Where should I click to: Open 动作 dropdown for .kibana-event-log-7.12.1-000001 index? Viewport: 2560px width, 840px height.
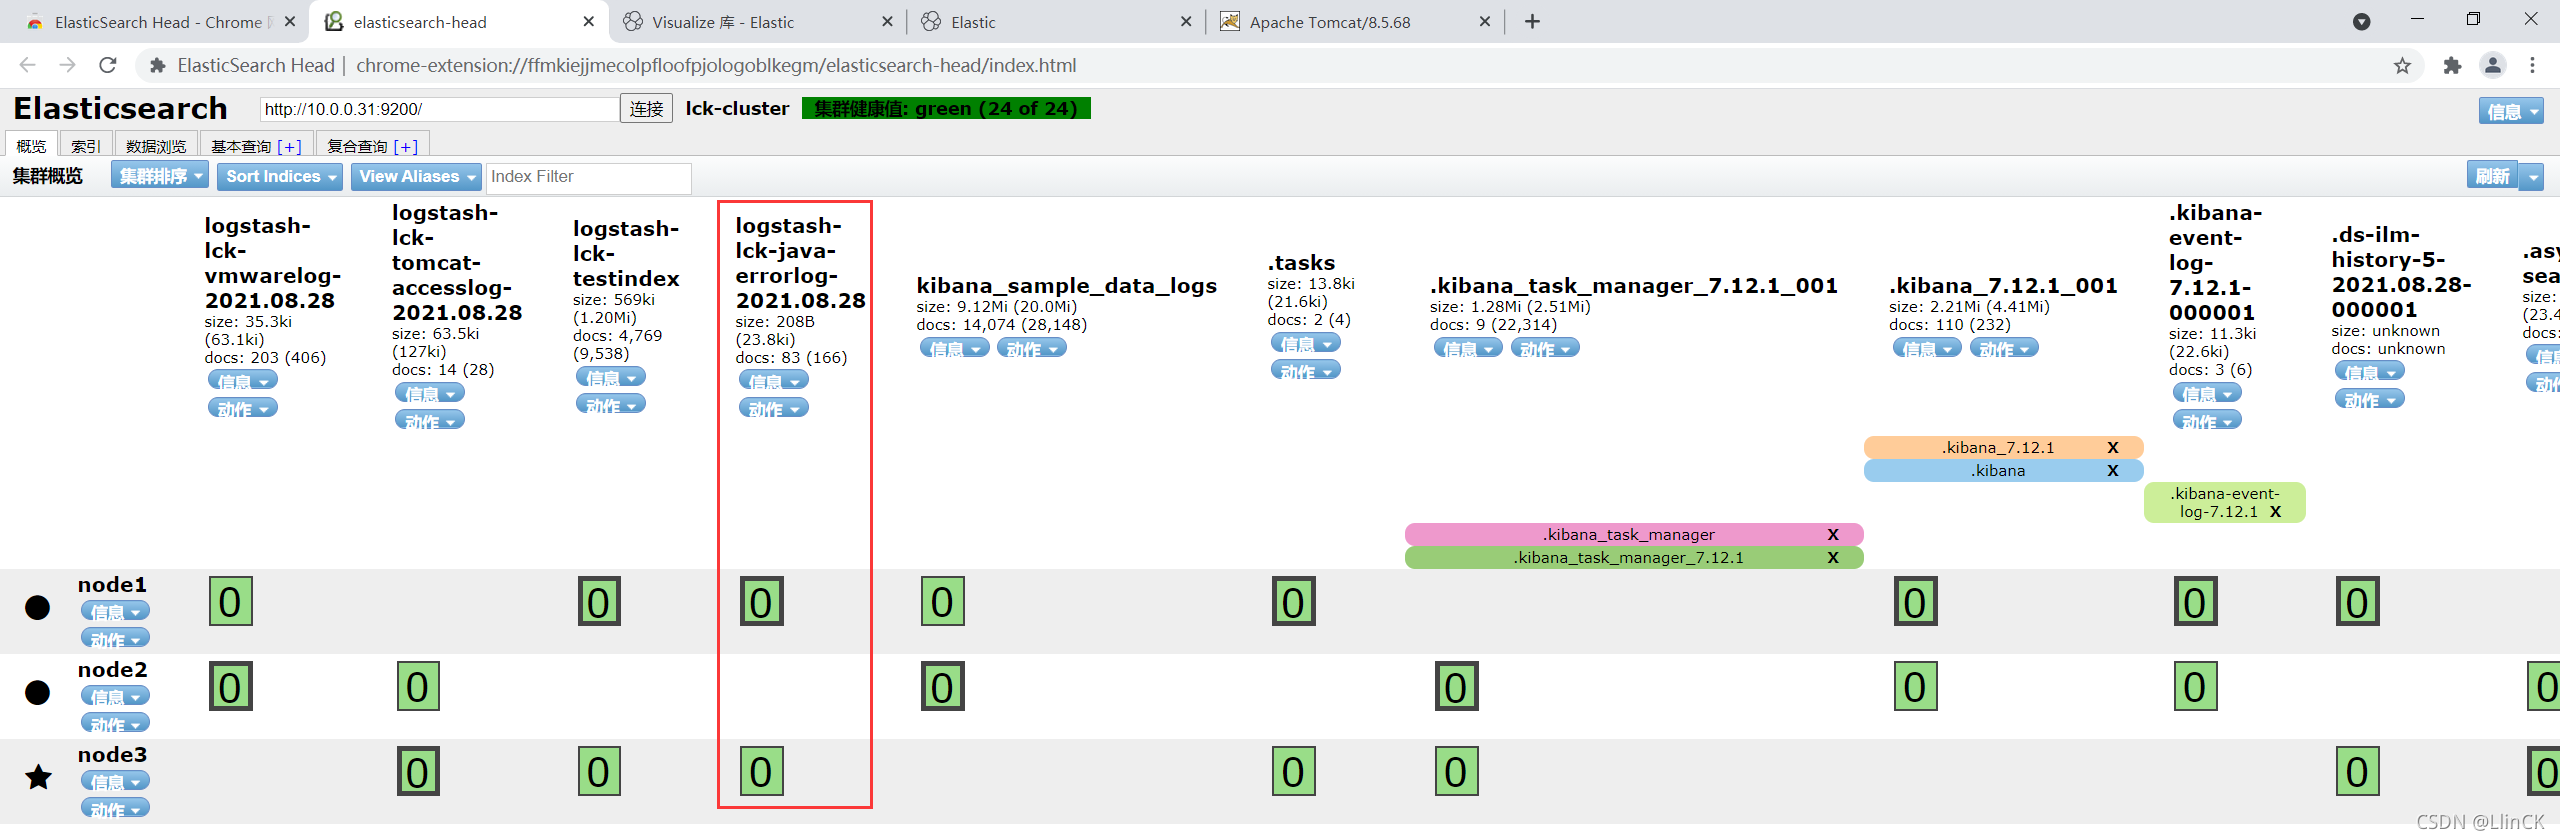coord(2207,420)
